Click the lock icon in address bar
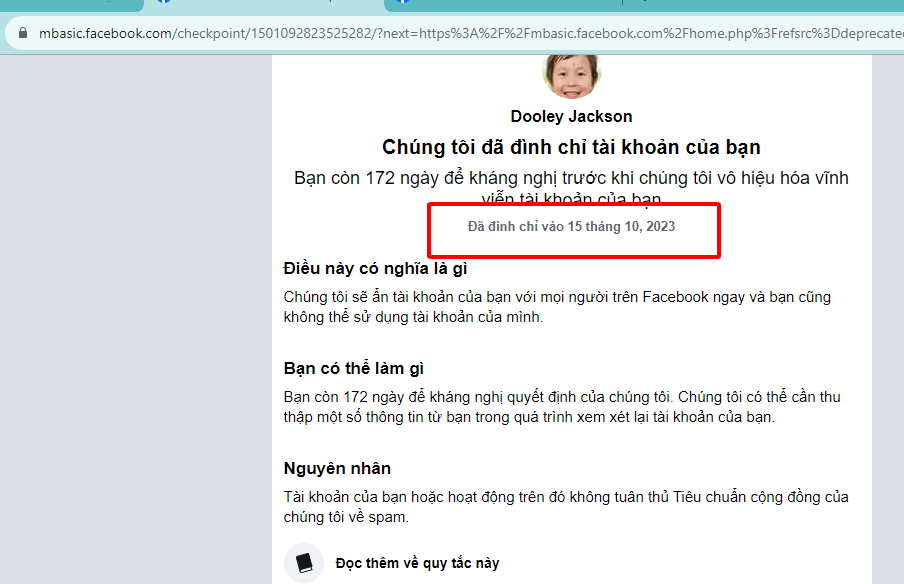The image size is (904, 584). (x=22, y=33)
